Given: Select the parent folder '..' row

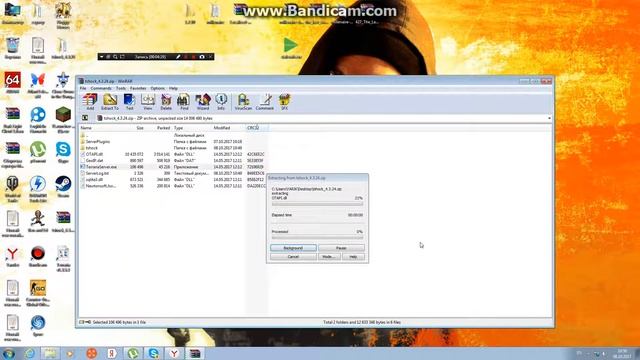Looking at the screenshot, I should click(173, 135).
